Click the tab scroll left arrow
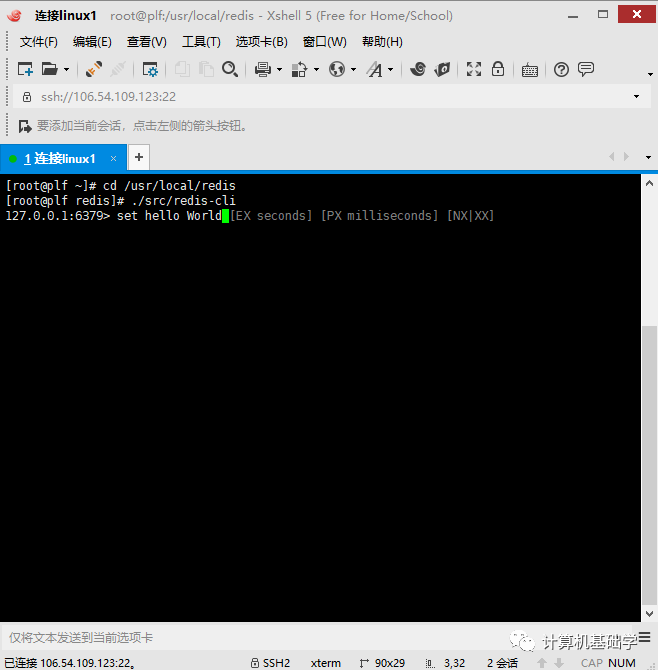The height and width of the screenshot is (670, 658). point(612,157)
